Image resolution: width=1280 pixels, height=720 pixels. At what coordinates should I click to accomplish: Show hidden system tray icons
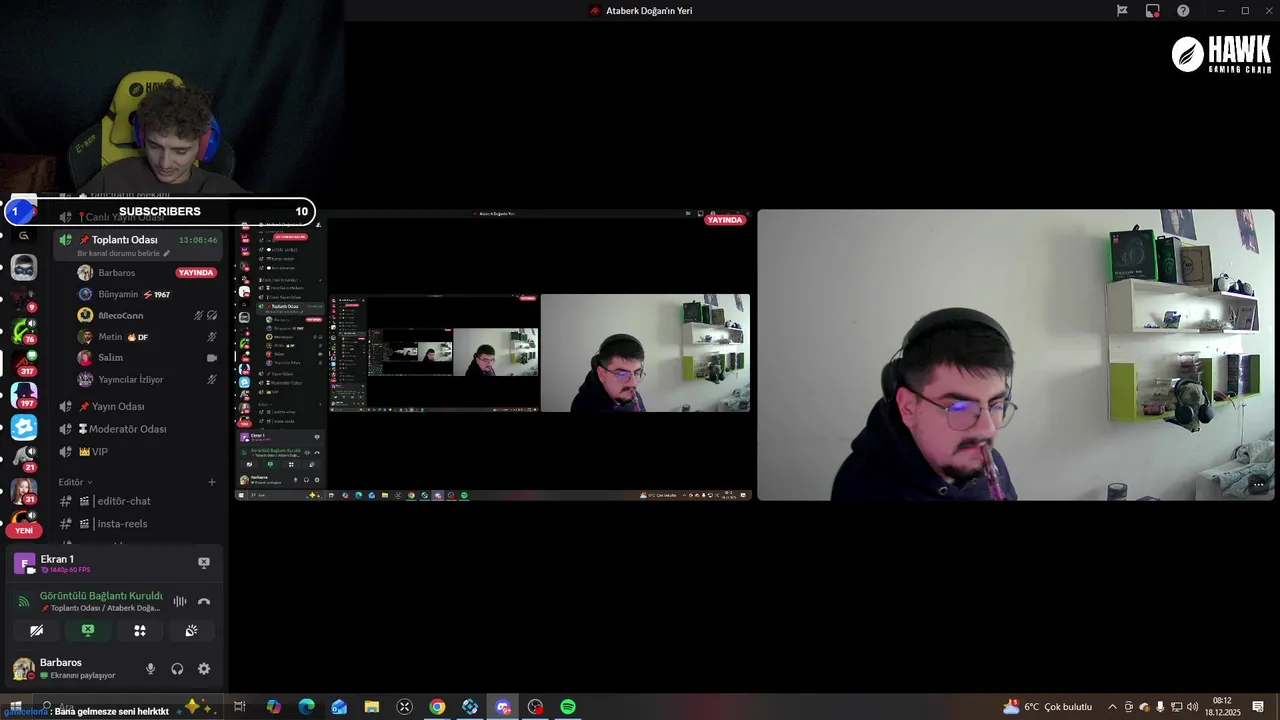[x=1112, y=707]
